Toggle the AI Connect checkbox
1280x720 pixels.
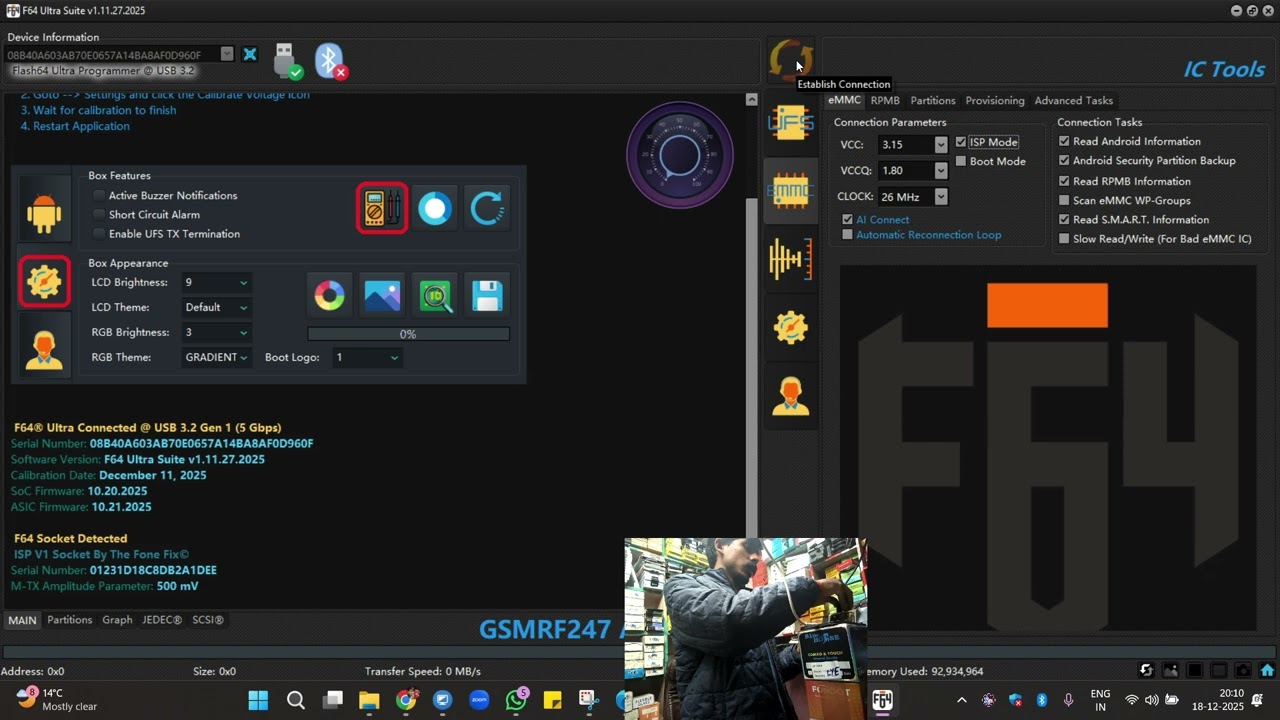click(x=848, y=220)
